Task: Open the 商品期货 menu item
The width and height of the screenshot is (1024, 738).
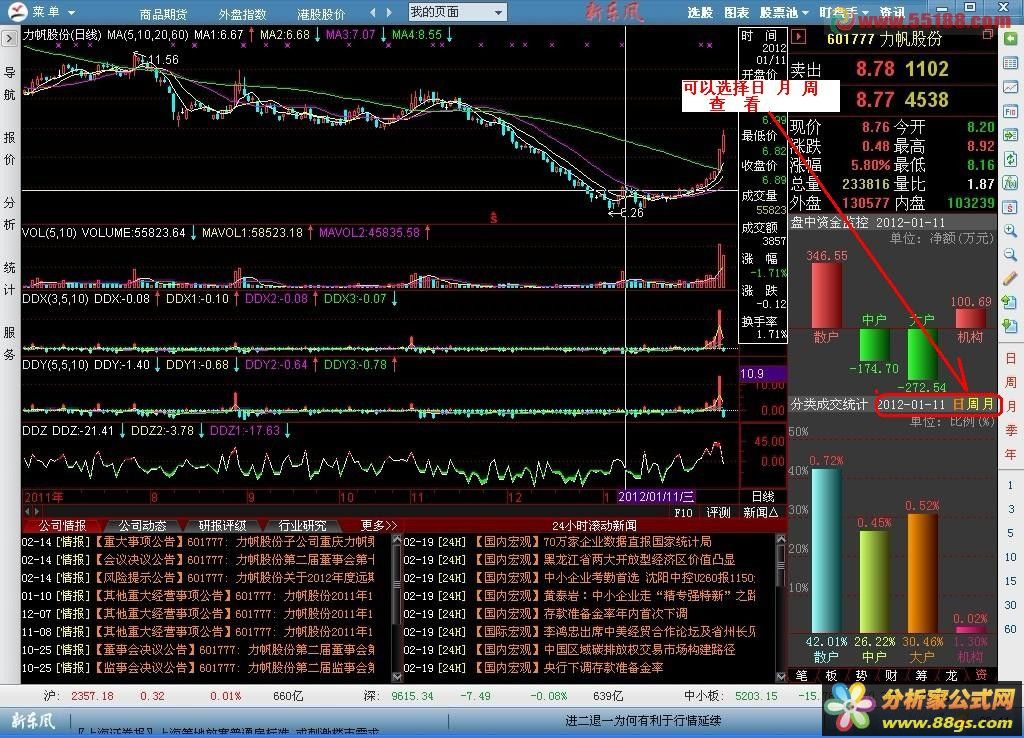Action: coord(163,14)
